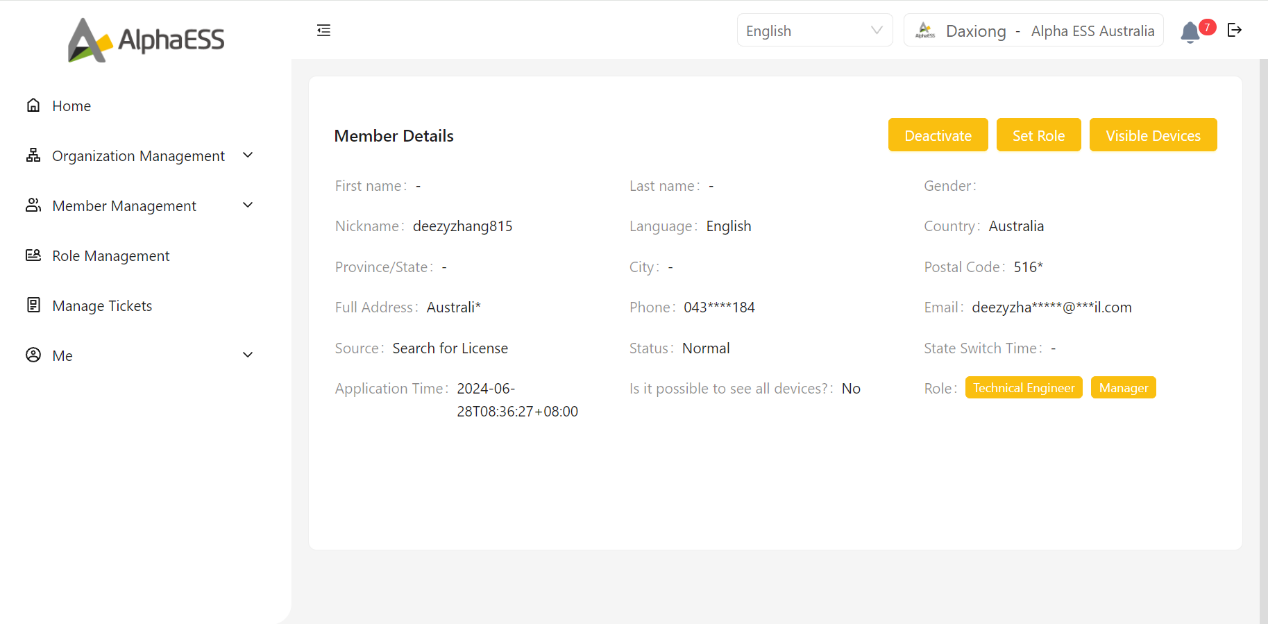Open the English language dropdown

814,31
